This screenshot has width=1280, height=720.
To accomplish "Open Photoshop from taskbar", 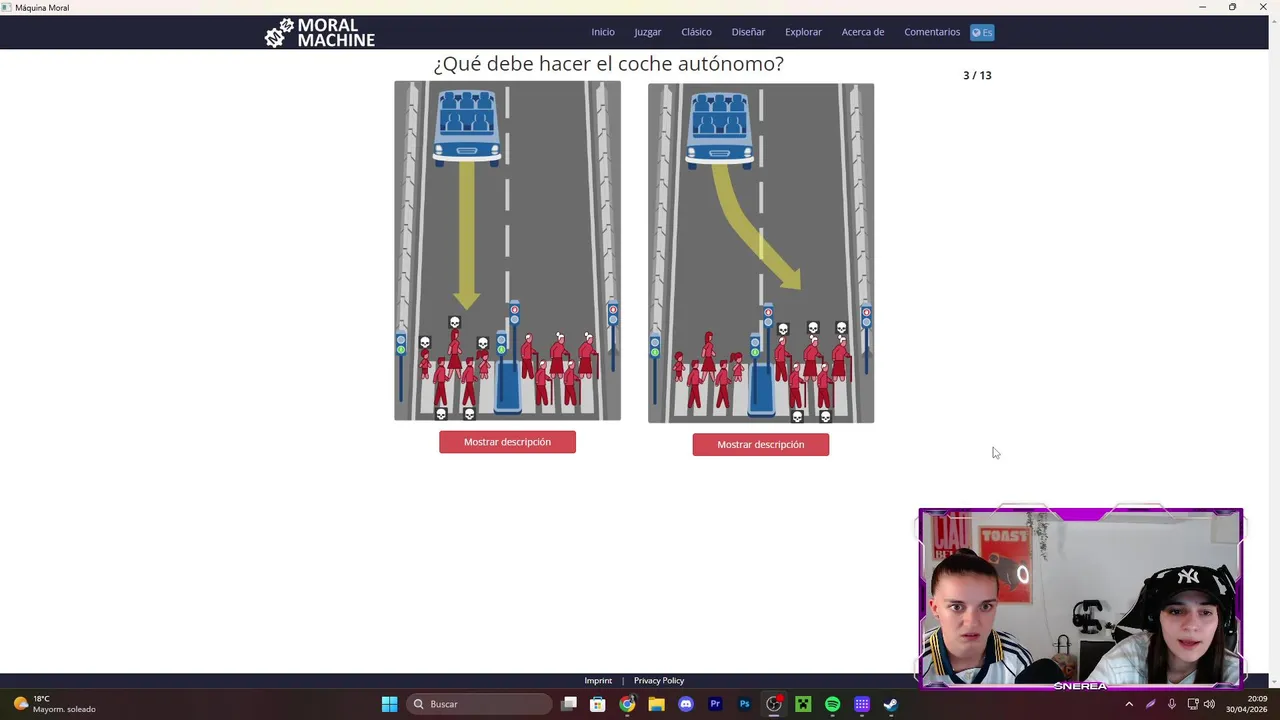I will pyautogui.click(x=744, y=704).
